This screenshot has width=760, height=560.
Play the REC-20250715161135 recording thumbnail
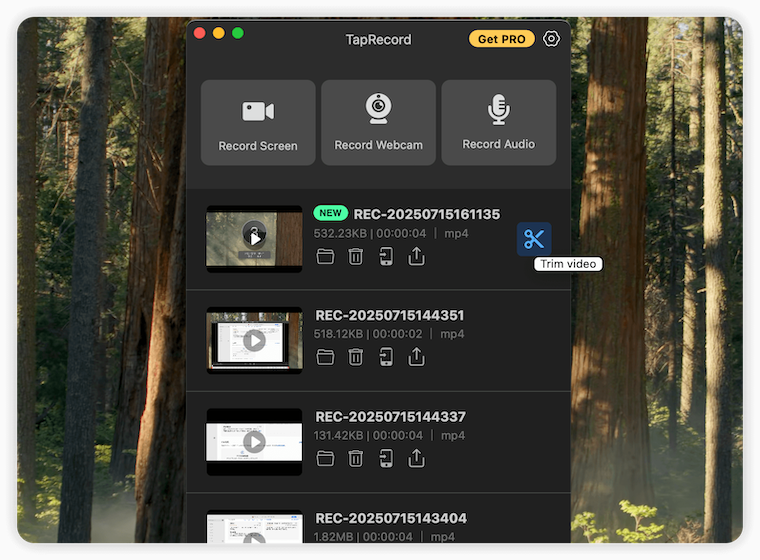(x=254, y=238)
